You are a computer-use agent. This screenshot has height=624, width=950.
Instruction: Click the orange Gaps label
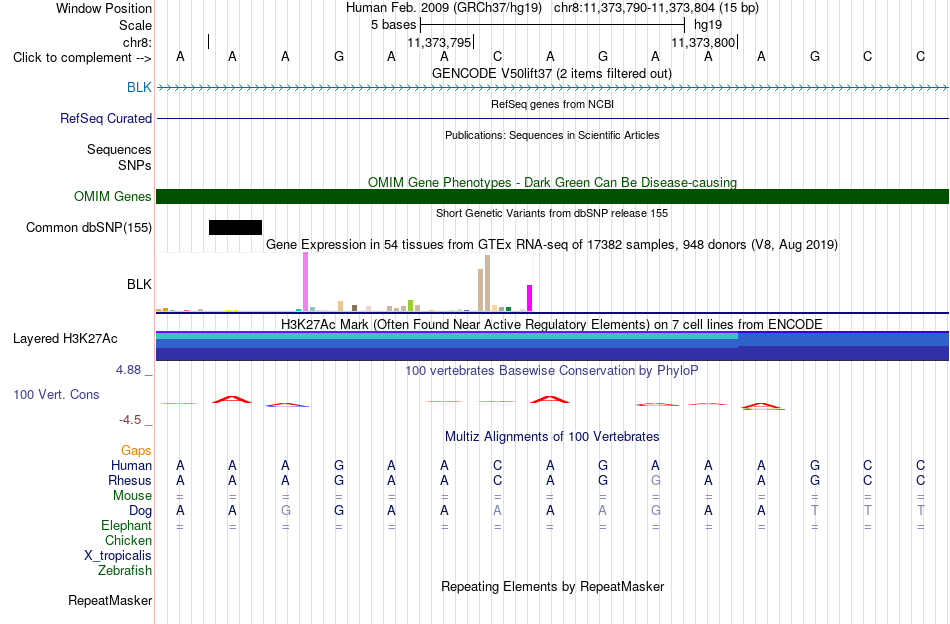click(136, 450)
